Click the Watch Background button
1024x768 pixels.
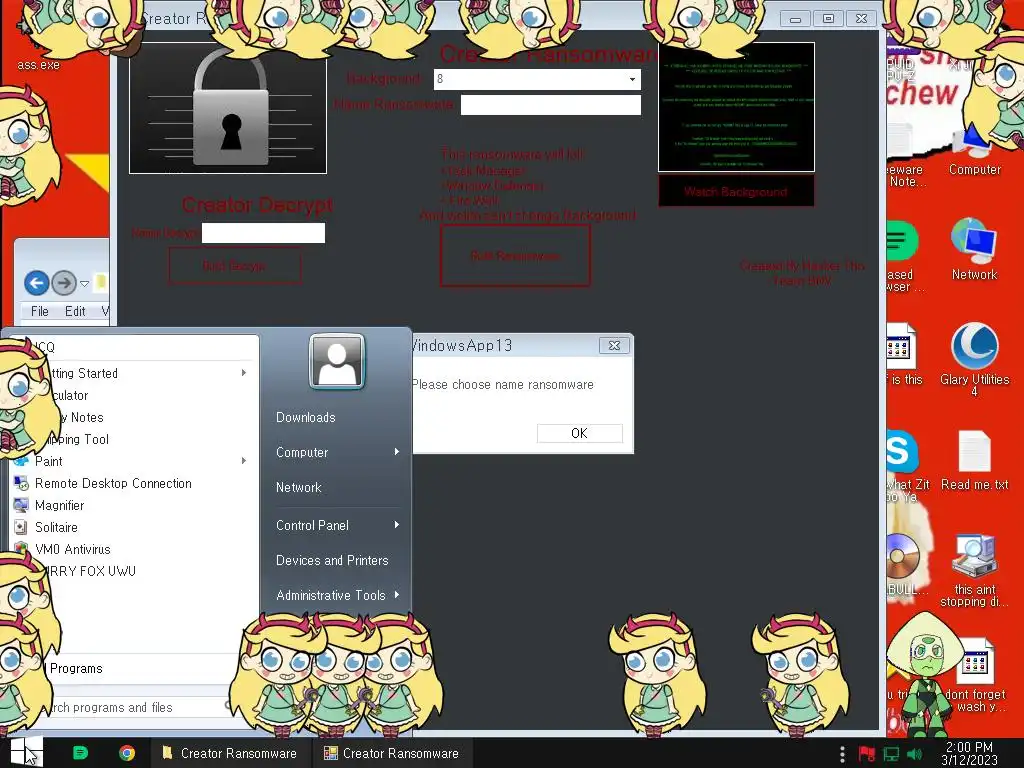tap(735, 191)
